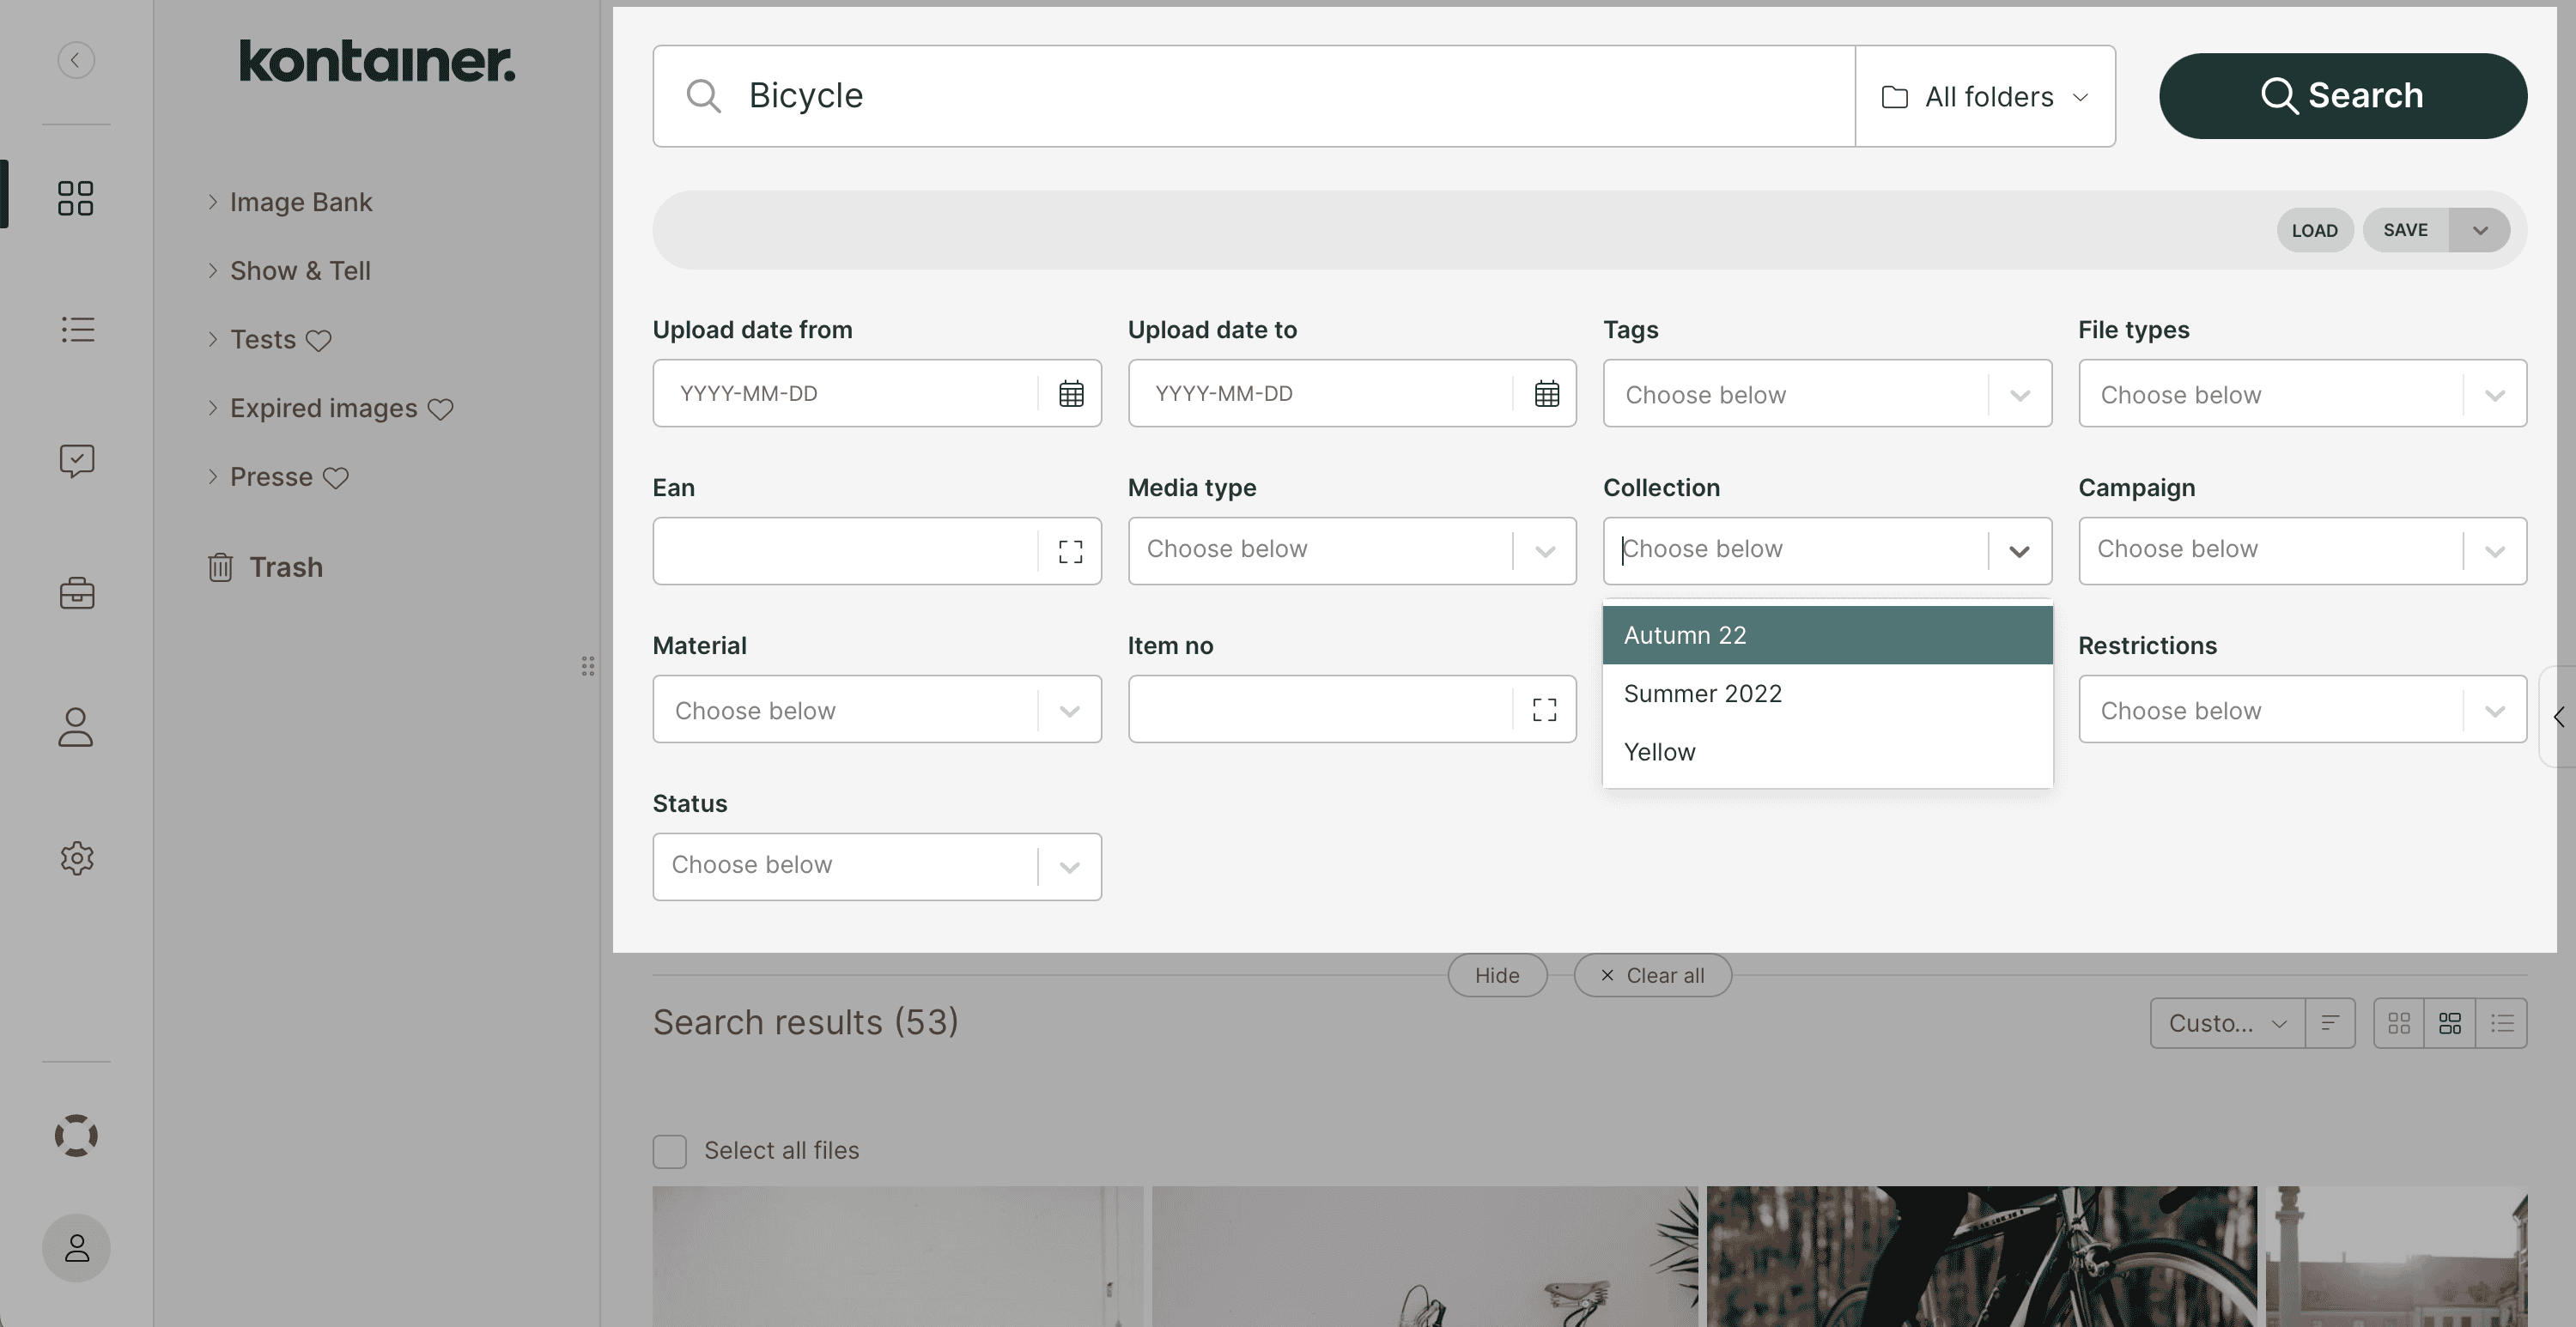This screenshot has height=1327, width=2576.
Task: Click the Bicycle search input field
Action: pyautogui.click(x=1251, y=94)
